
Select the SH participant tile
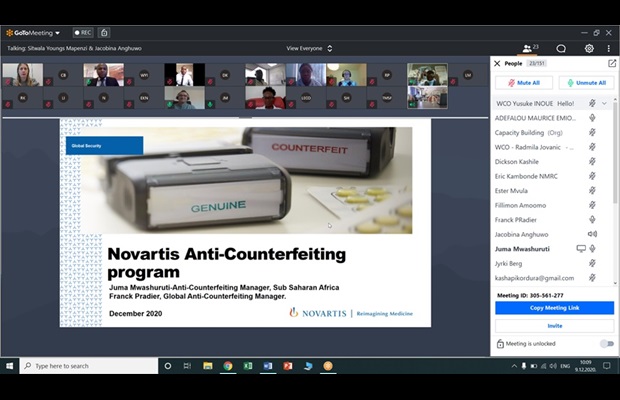[x=346, y=98]
